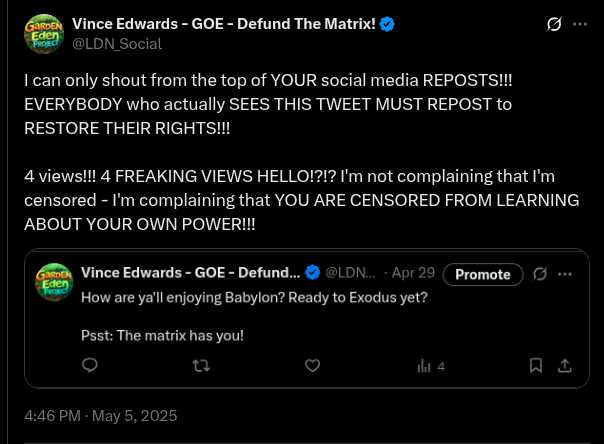Click the blue verified badge on the main tweet
The height and width of the screenshot is (444, 604).
[x=388, y=24]
